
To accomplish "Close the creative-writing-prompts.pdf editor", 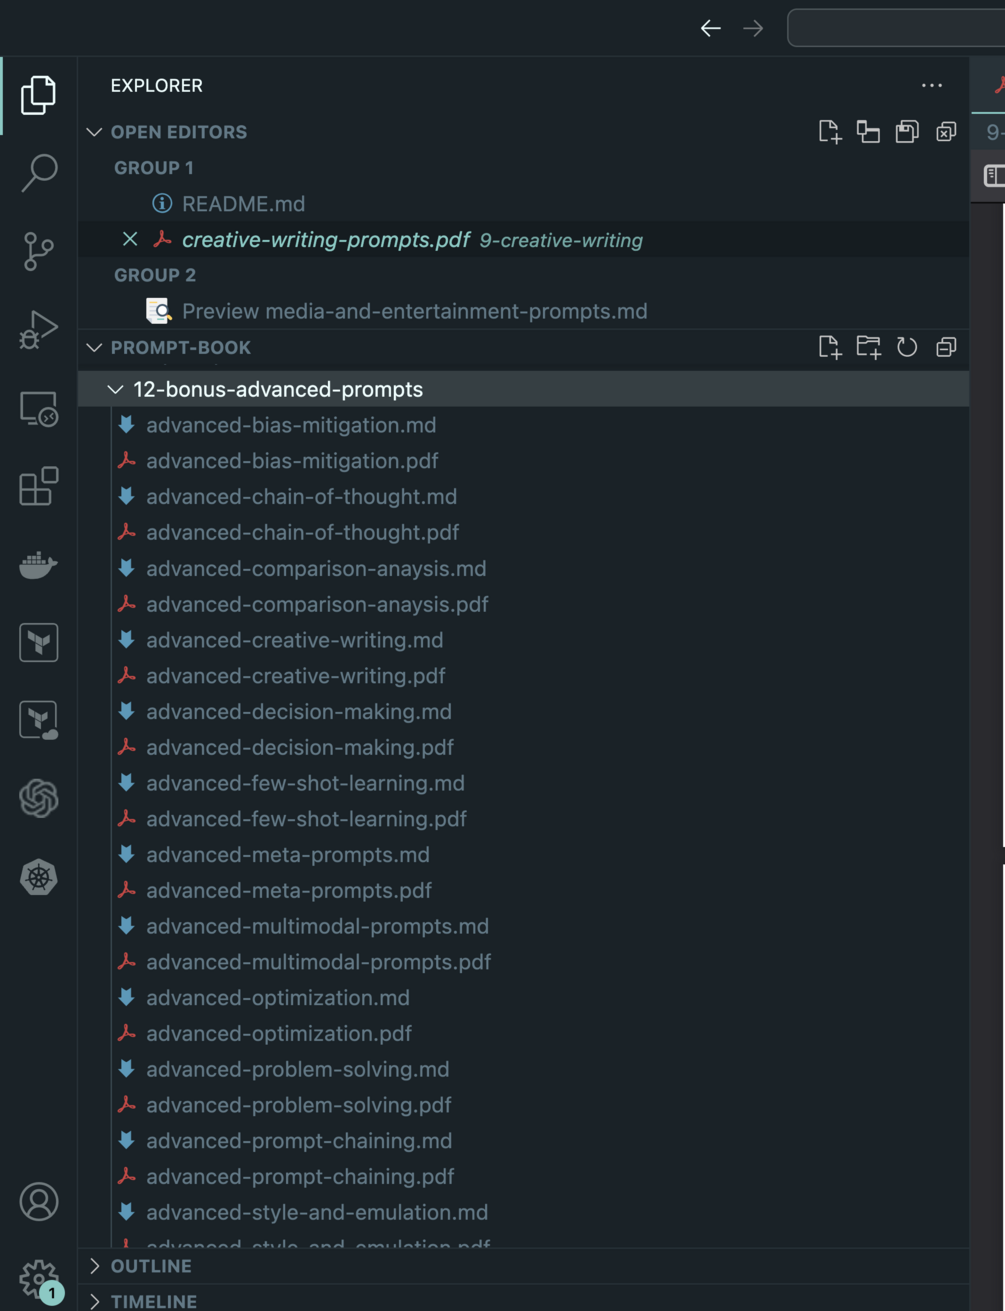I will (x=130, y=239).
